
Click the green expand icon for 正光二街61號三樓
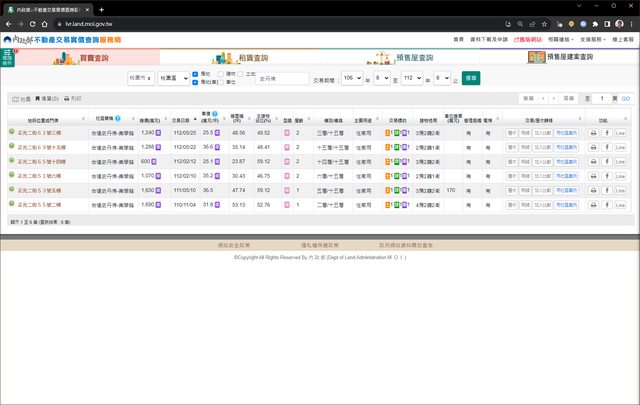12,132
